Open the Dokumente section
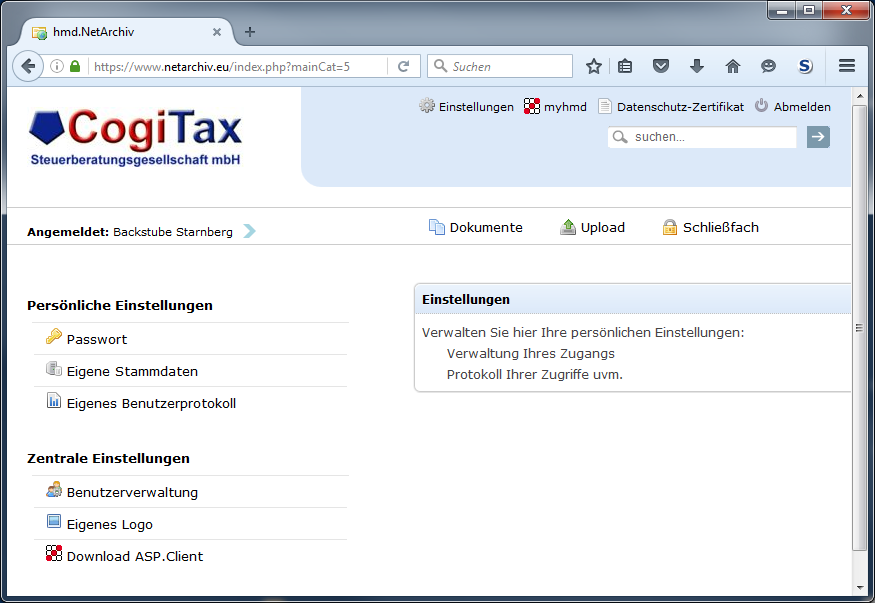The width and height of the screenshot is (875, 603). pyautogui.click(x=486, y=227)
